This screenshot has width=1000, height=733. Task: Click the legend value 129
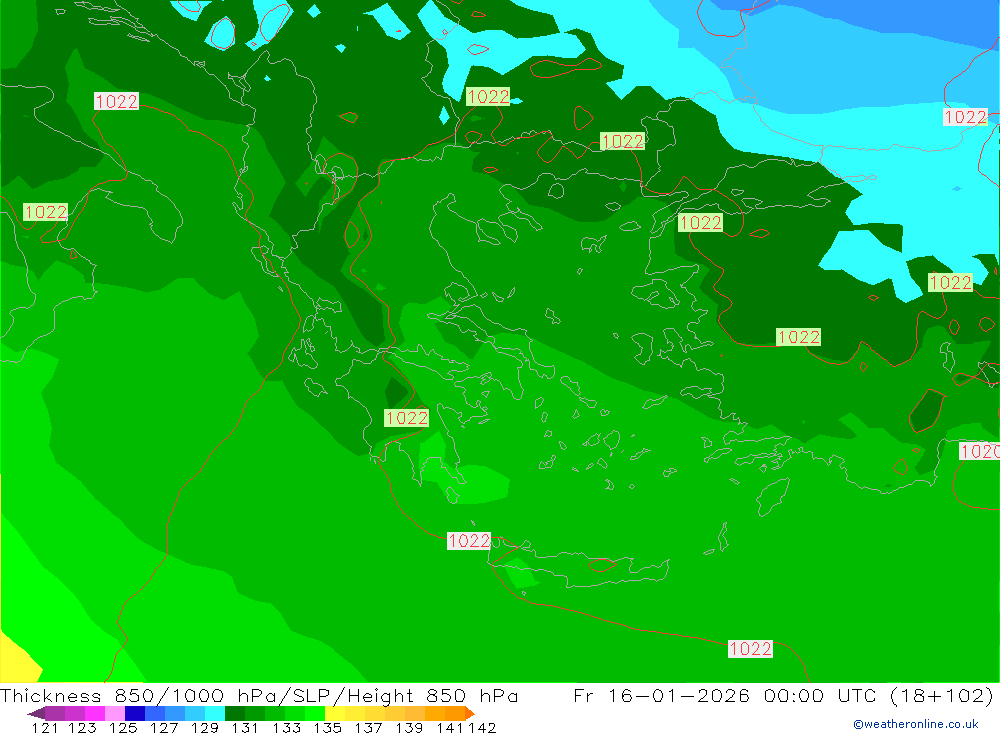coord(205,727)
